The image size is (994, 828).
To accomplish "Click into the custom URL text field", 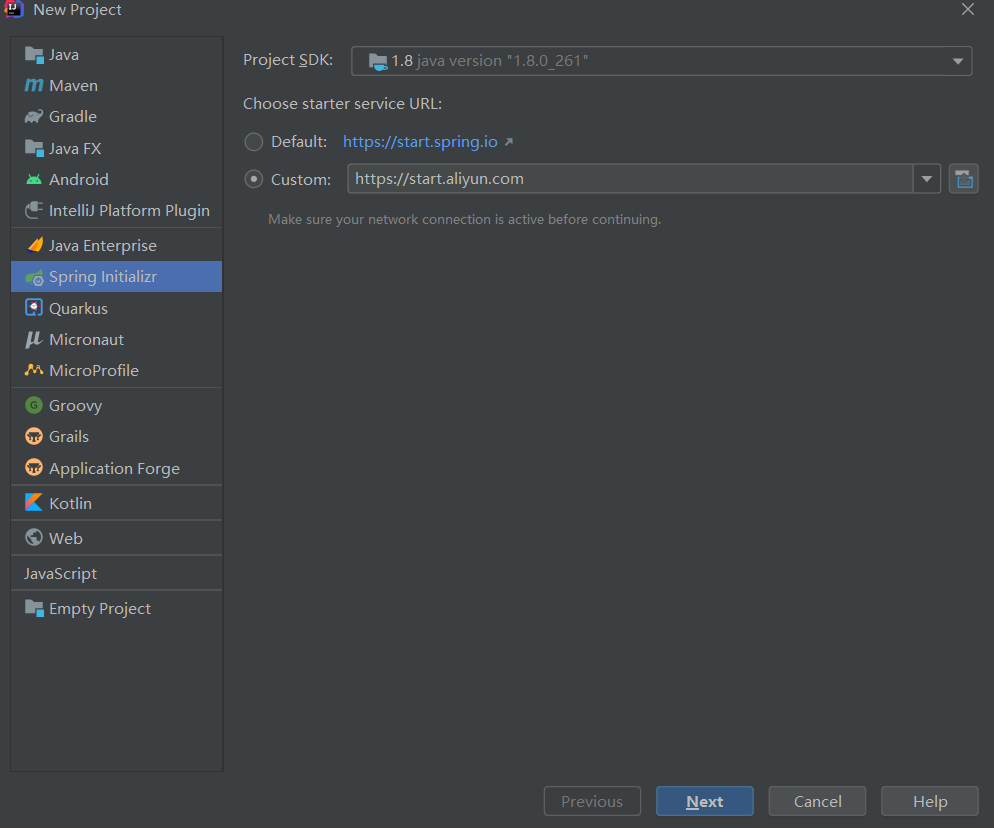I will coord(630,179).
